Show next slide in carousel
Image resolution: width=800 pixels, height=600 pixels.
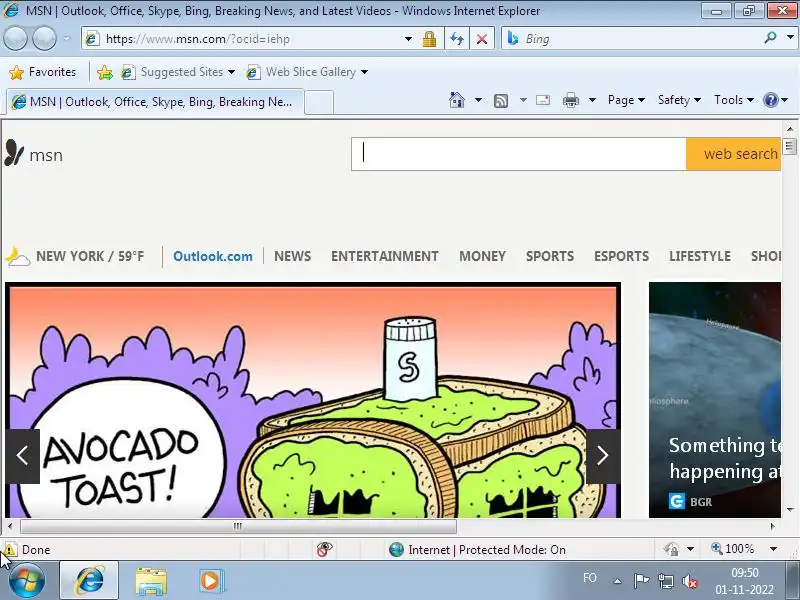(603, 456)
